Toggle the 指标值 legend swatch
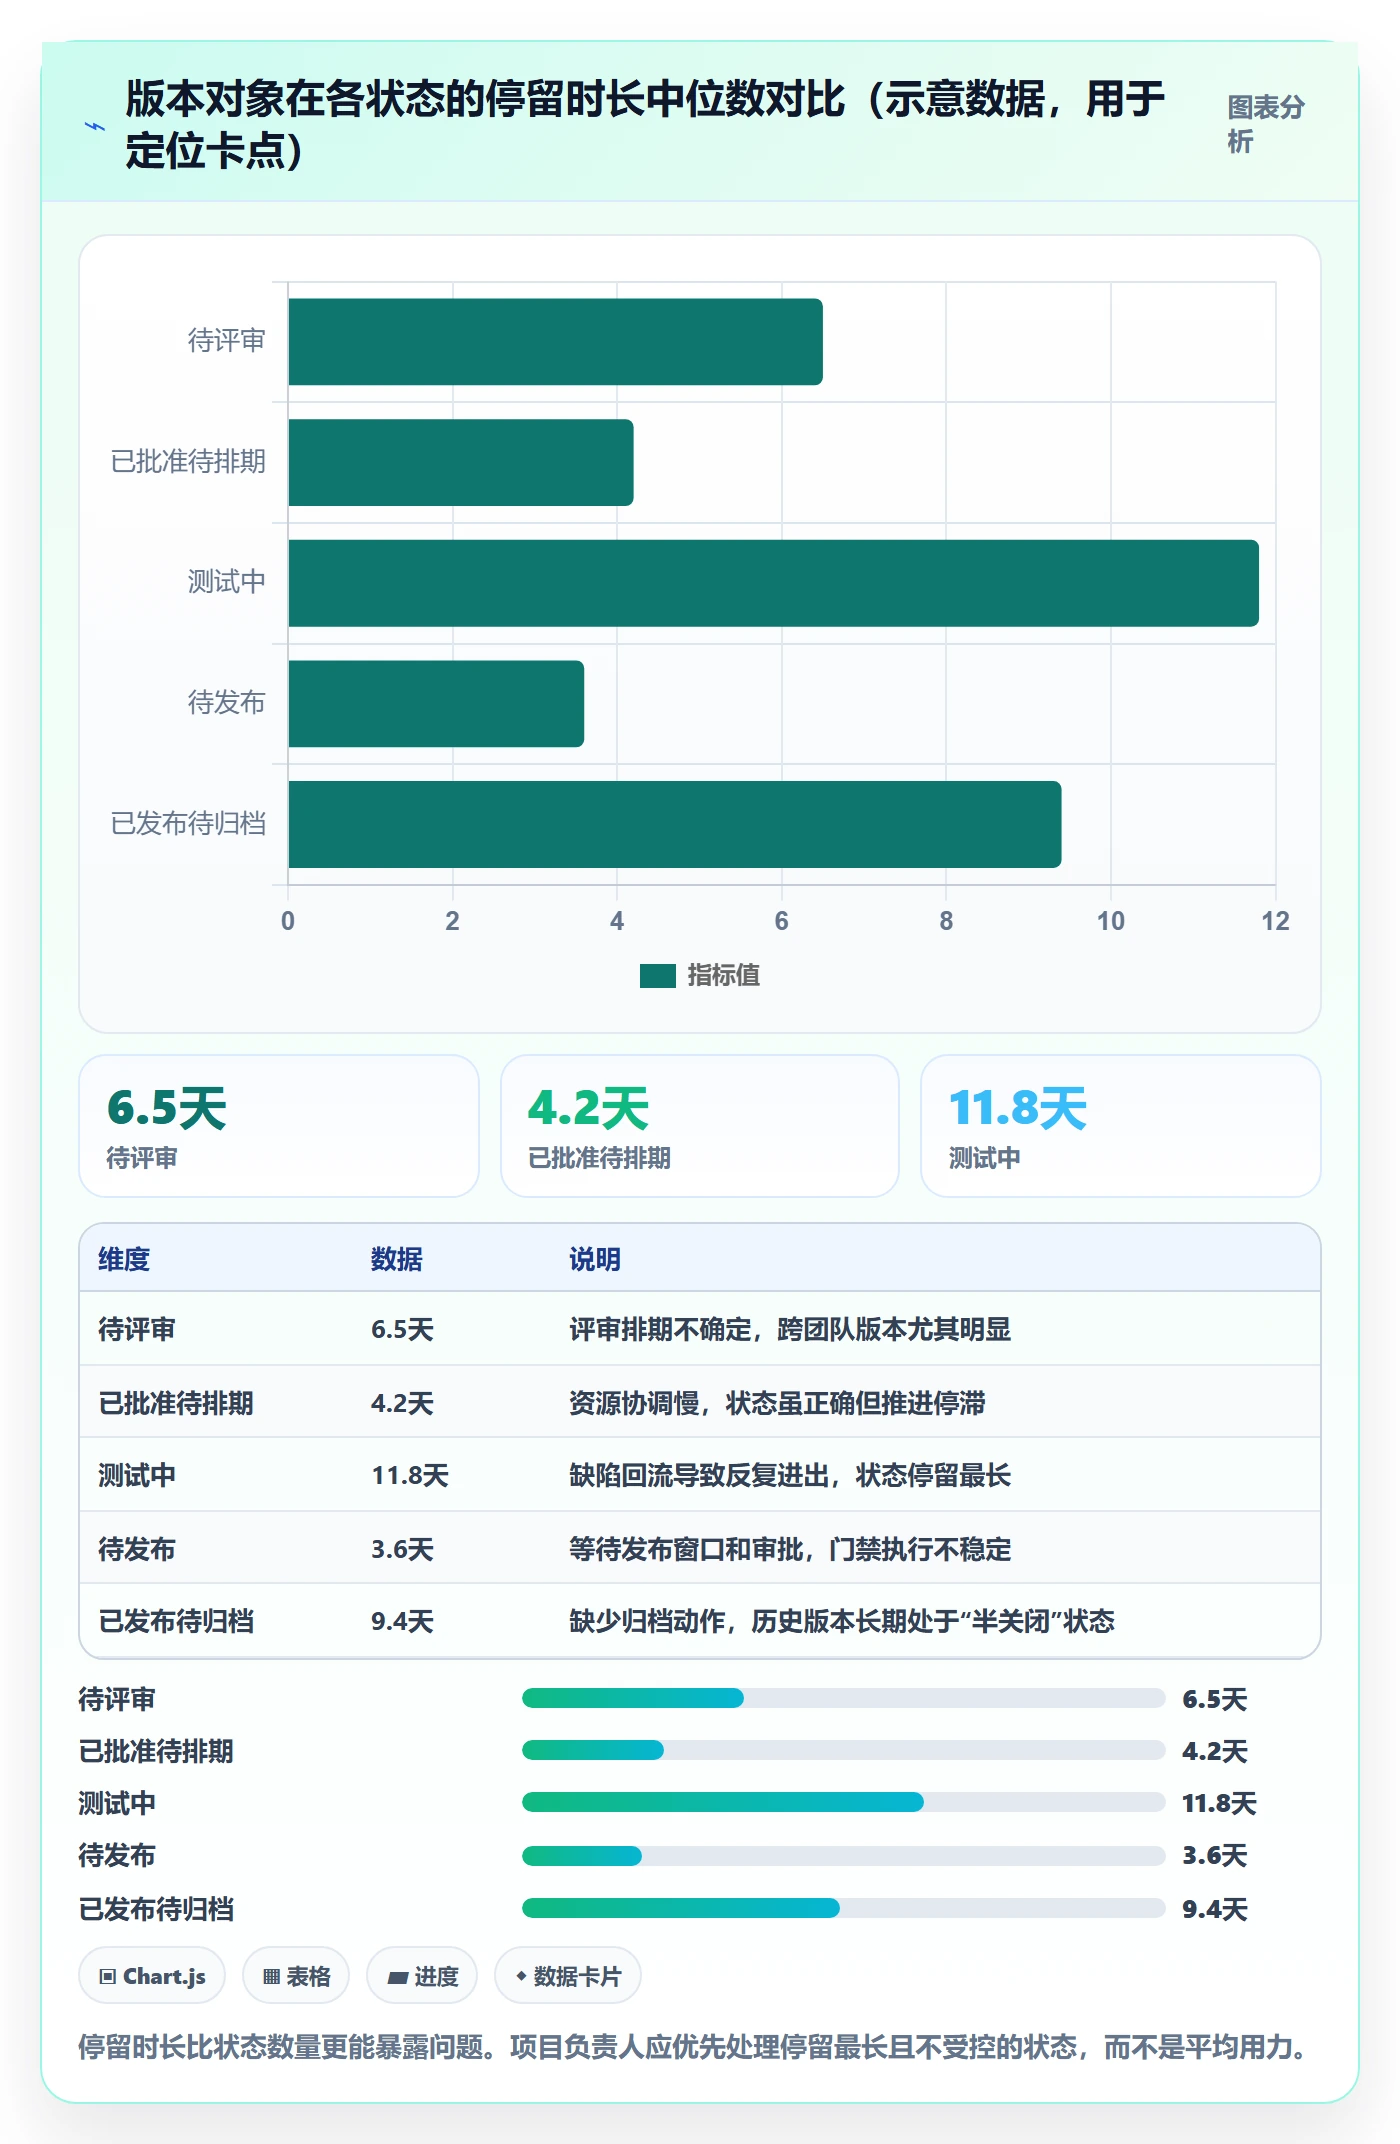Image resolution: width=1400 pixels, height=2144 pixels. click(658, 976)
